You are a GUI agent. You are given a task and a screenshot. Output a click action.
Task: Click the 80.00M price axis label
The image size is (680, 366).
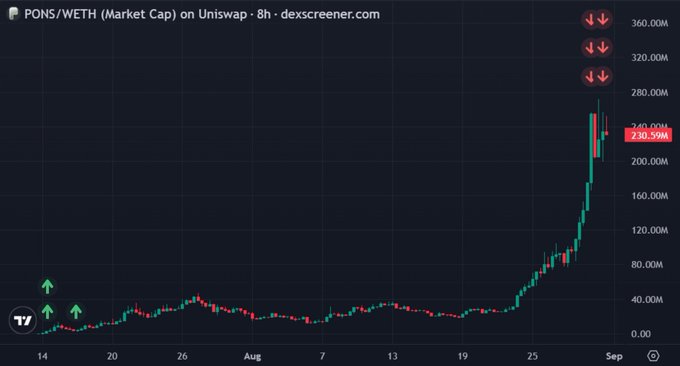[647, 265]
